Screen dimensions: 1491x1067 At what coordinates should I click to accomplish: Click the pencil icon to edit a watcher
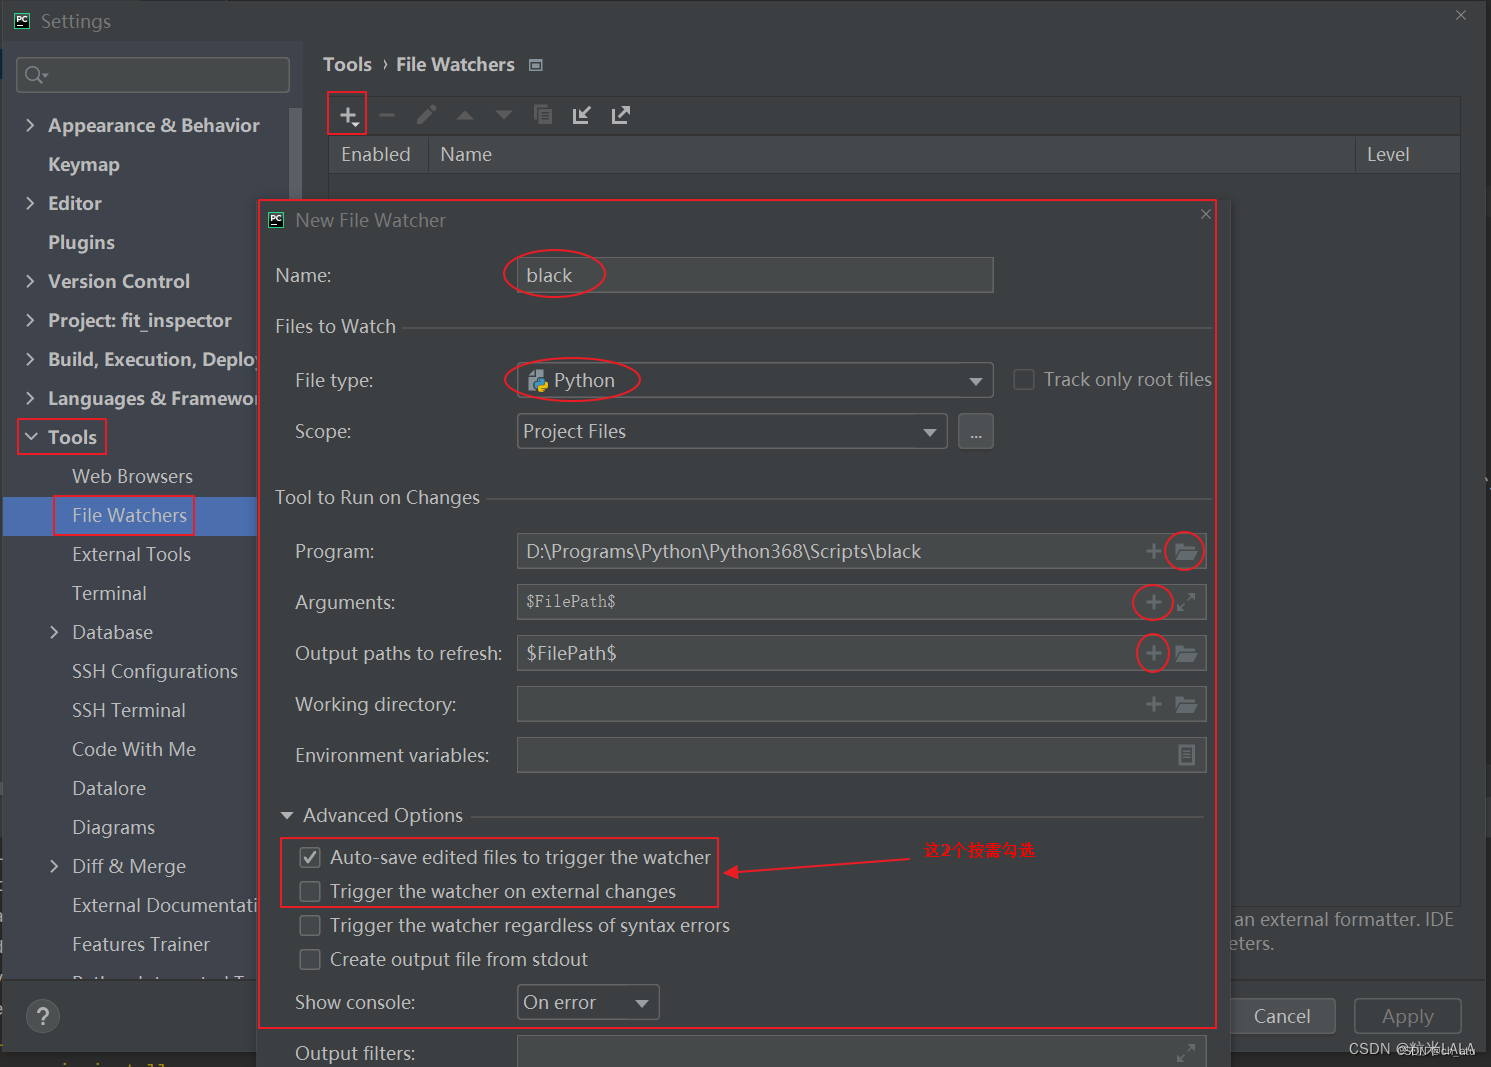coord(425,113)
